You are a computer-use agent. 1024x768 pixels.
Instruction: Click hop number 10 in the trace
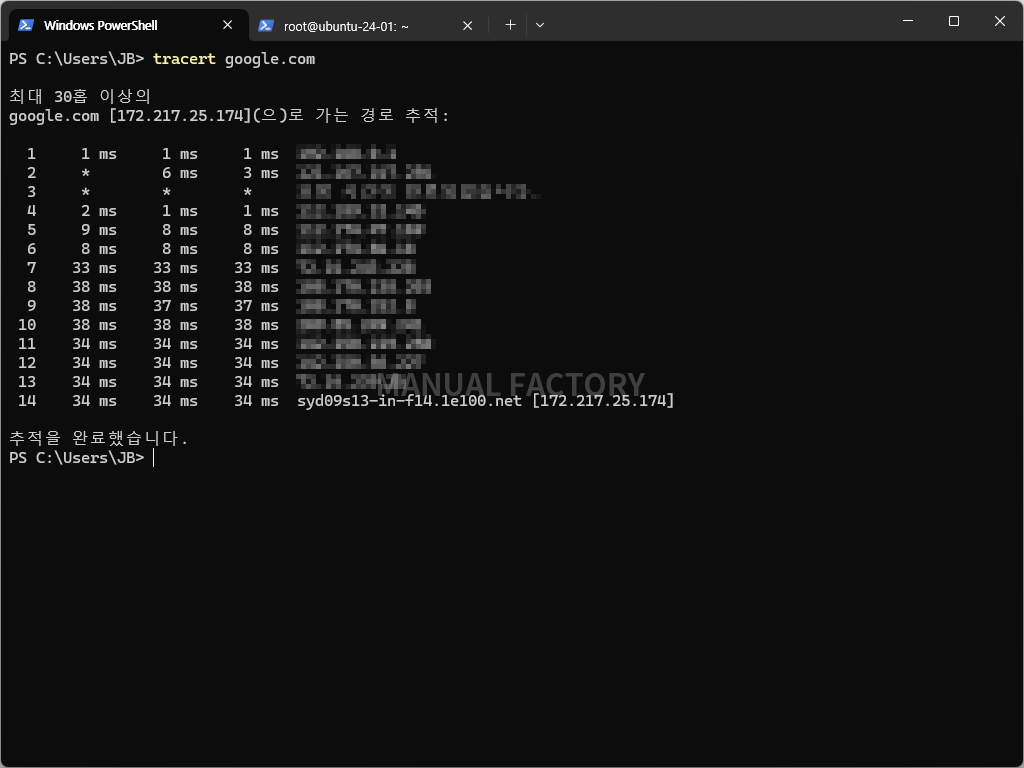pos(27,325)
